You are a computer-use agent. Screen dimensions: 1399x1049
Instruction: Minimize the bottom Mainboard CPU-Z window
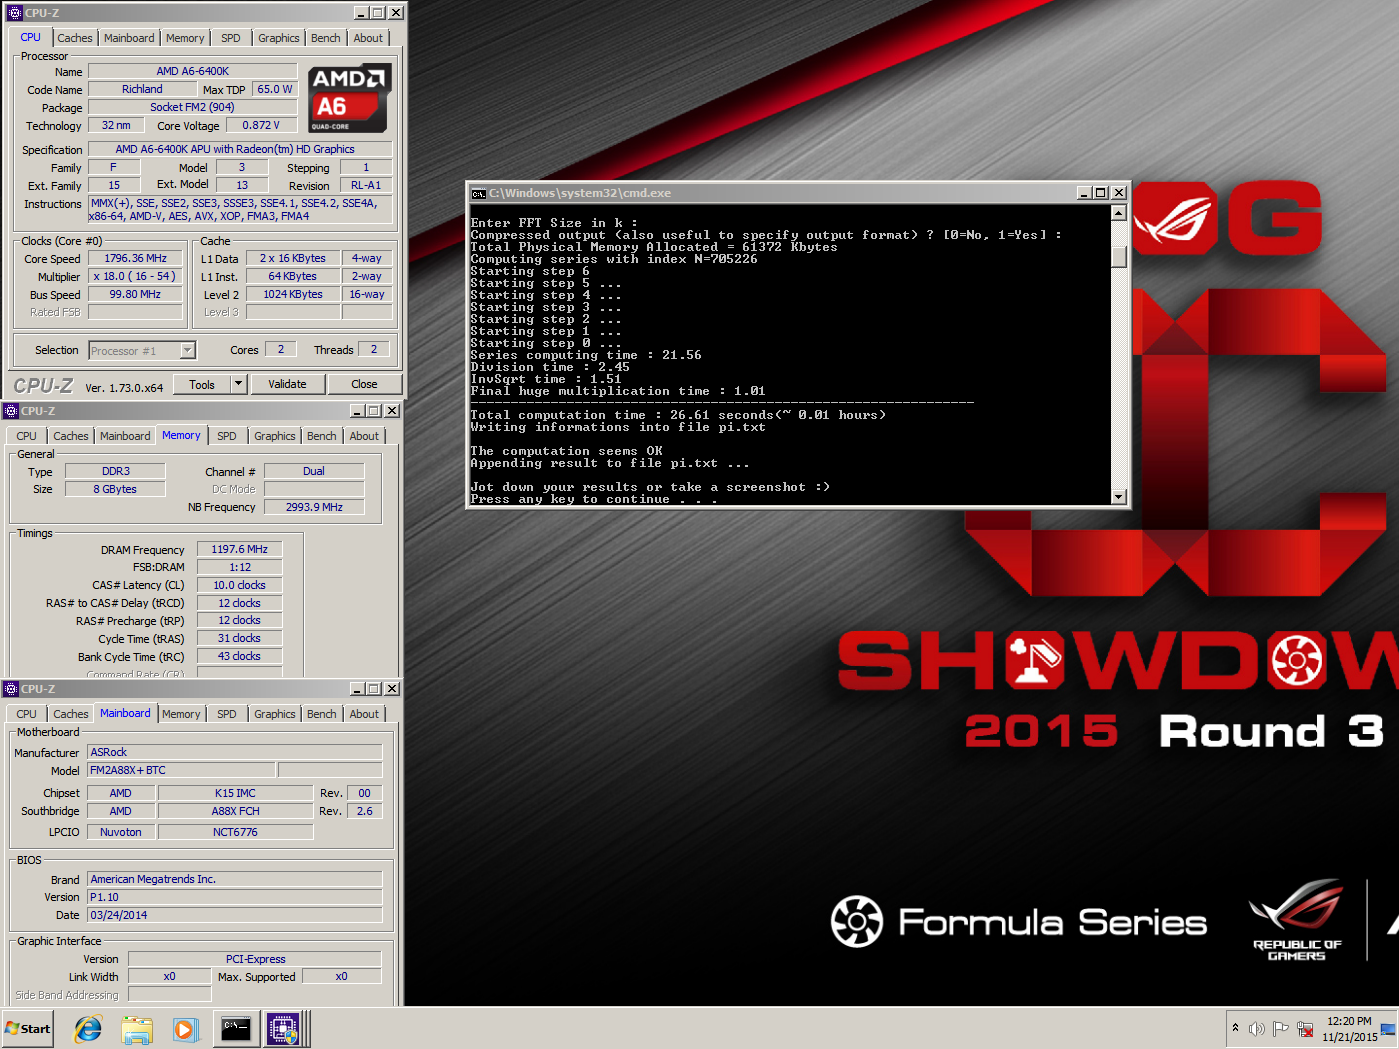click(358, 689)
